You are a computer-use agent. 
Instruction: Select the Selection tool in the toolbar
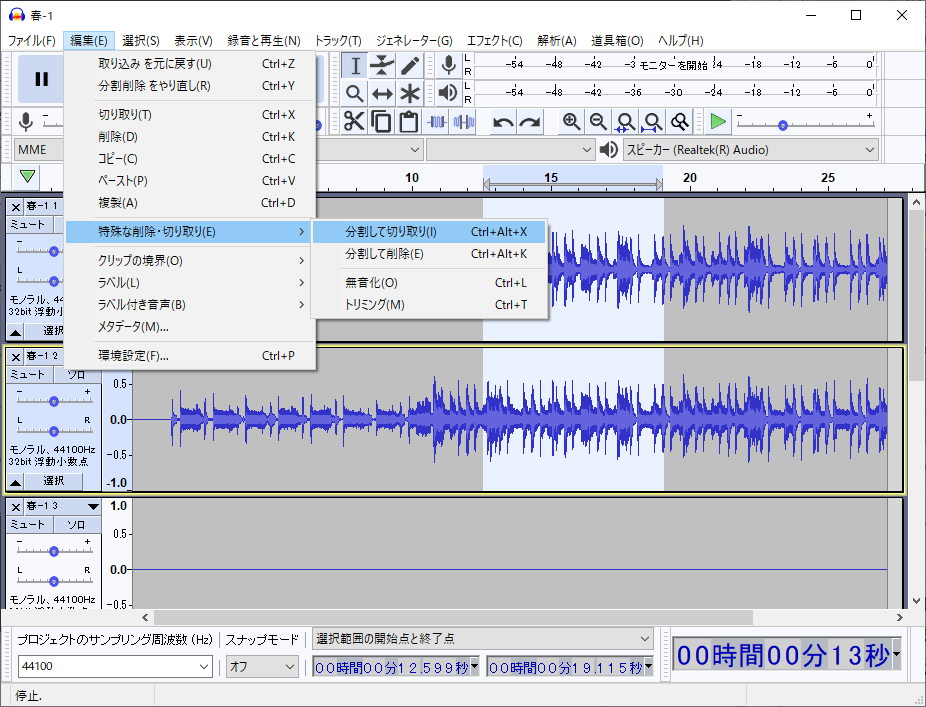point(355,65)
